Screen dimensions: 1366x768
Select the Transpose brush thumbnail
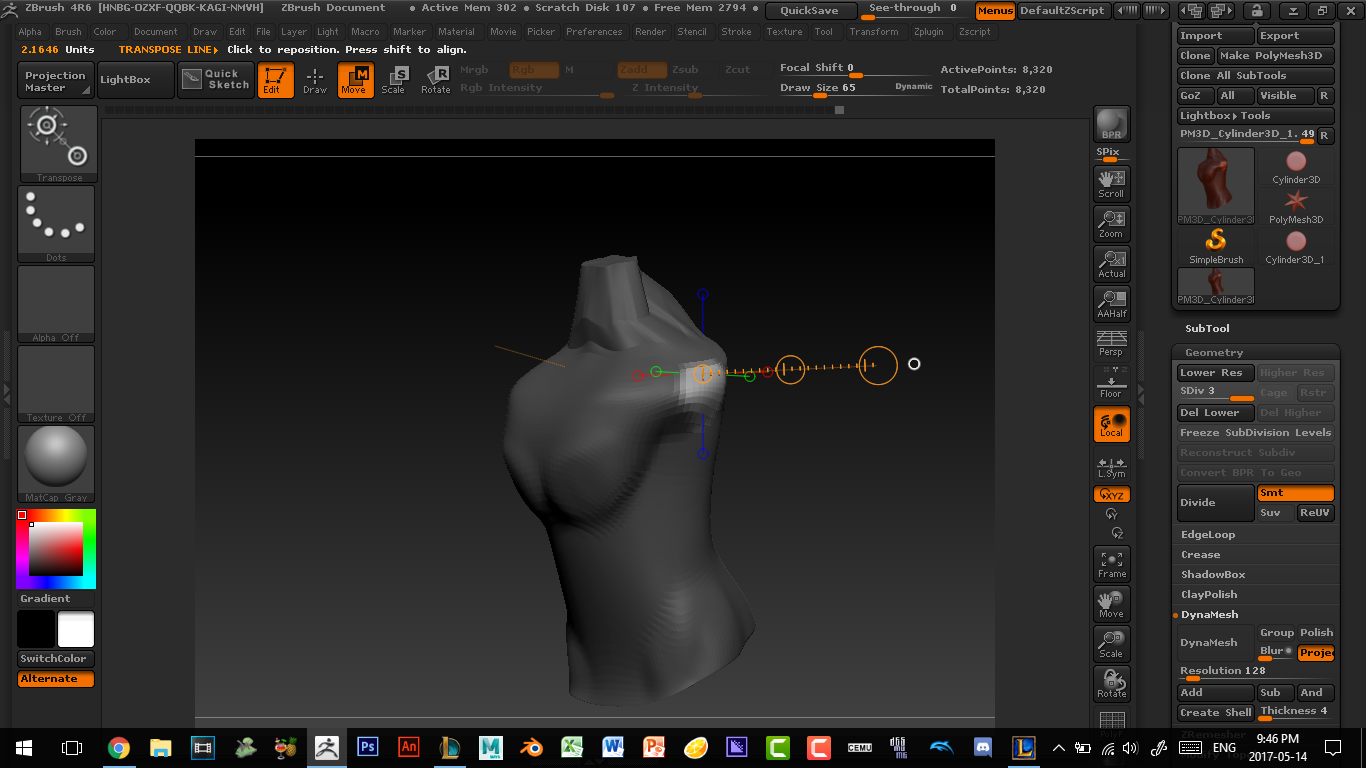57,144
